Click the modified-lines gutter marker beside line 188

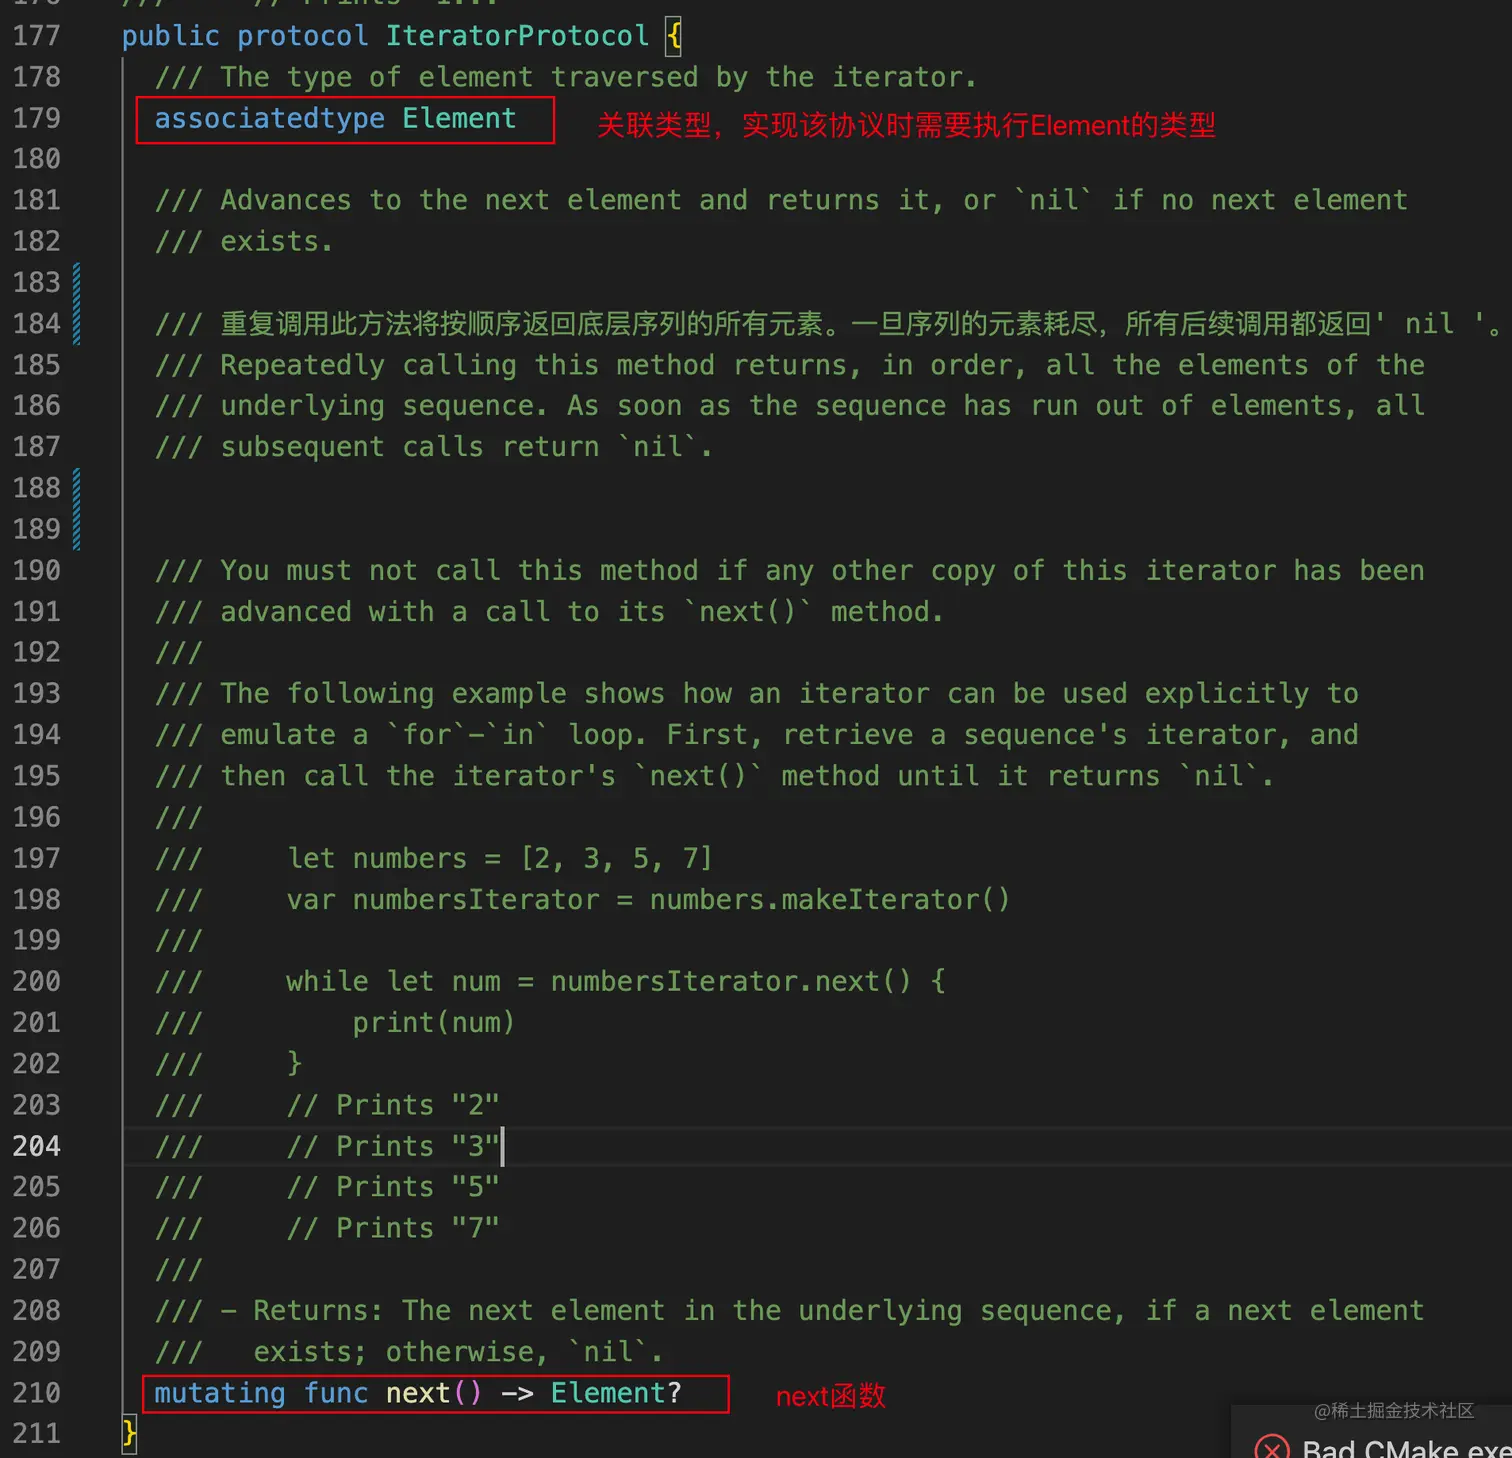tap(77, 509)
